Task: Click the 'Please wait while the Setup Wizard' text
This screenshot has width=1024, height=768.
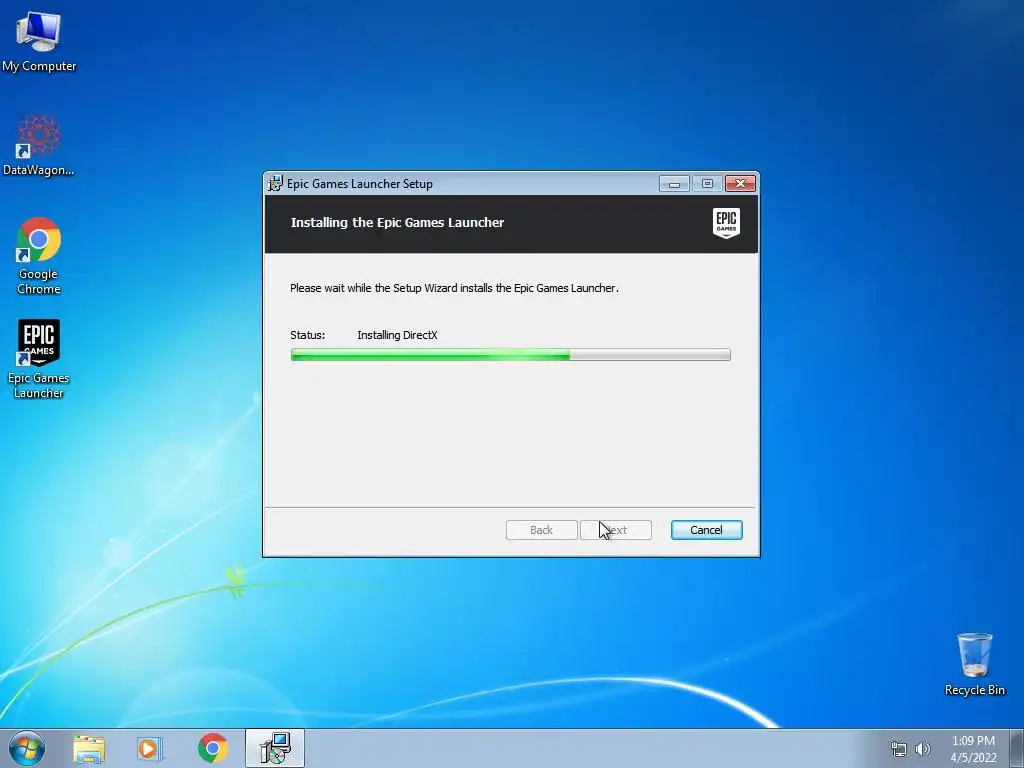Action: pos(454,288)
